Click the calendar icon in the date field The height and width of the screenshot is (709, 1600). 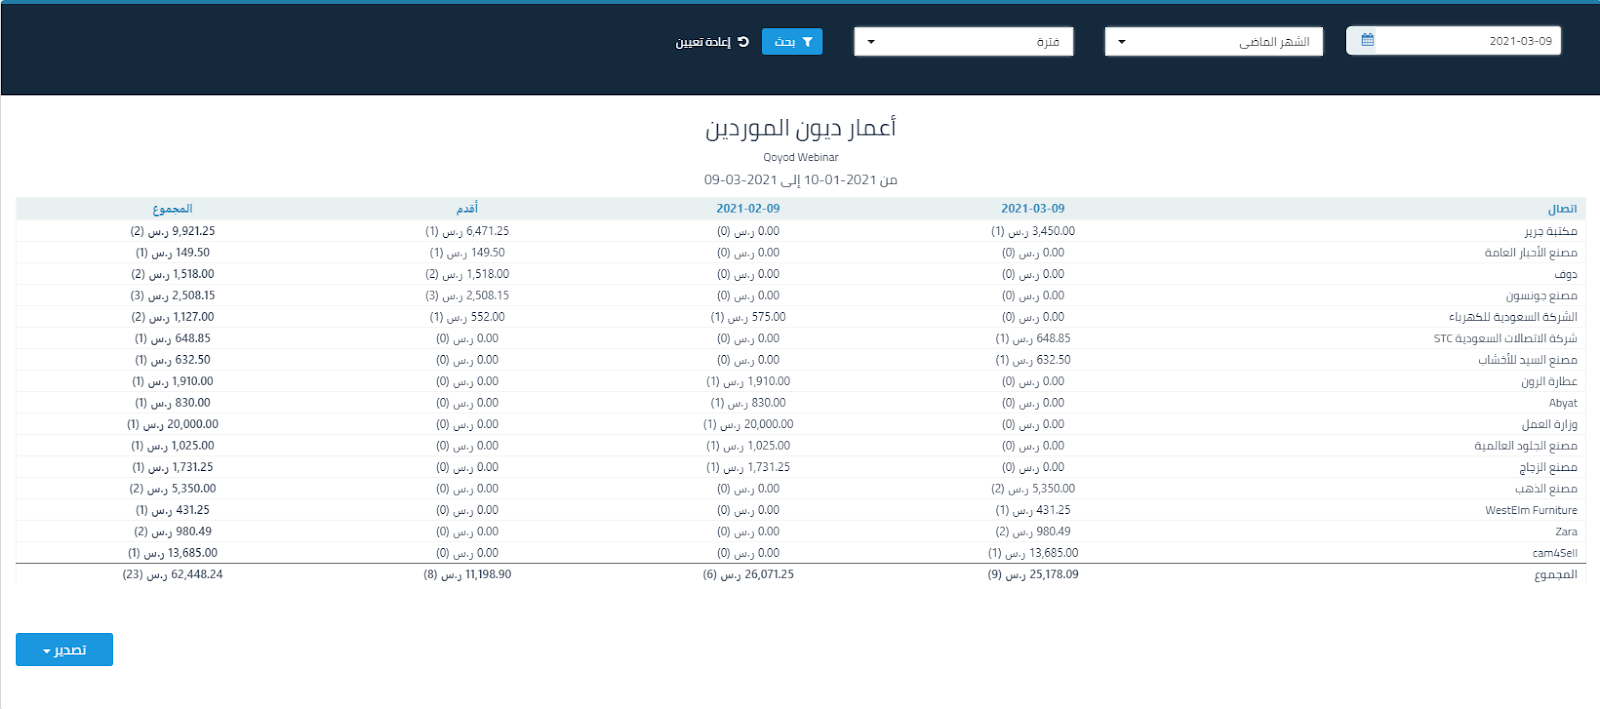(1367, 41)
